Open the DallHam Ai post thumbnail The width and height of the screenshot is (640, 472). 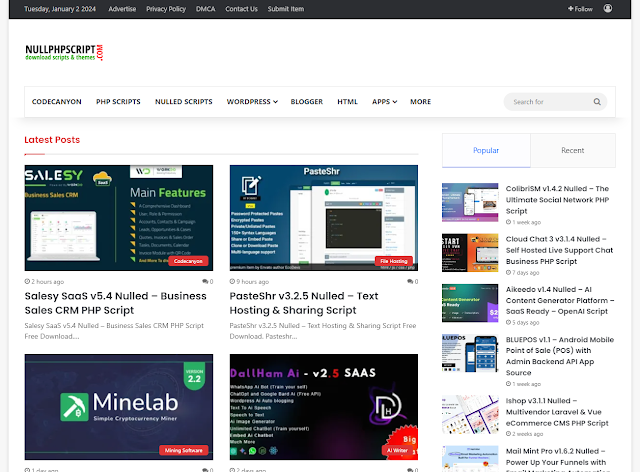tap(324, 407)
